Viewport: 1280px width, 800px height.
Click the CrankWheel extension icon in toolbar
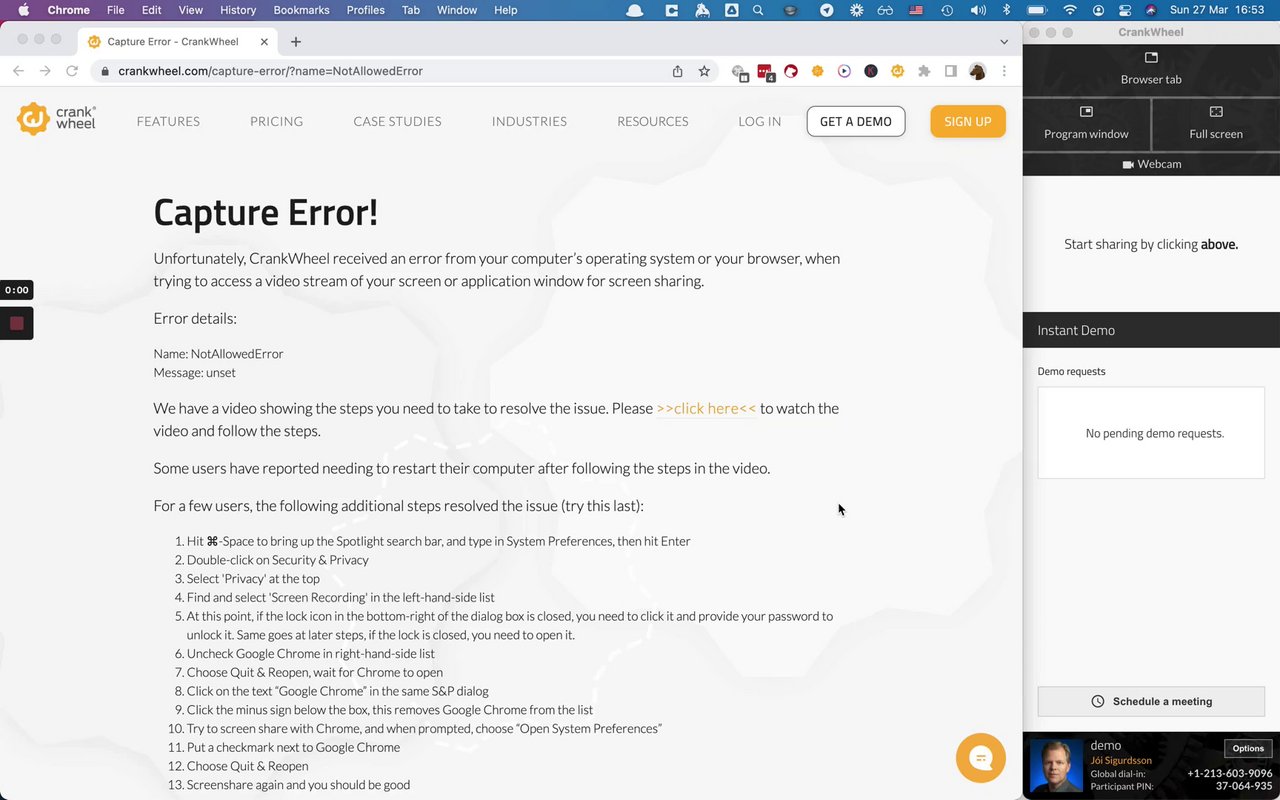(897, 71)
